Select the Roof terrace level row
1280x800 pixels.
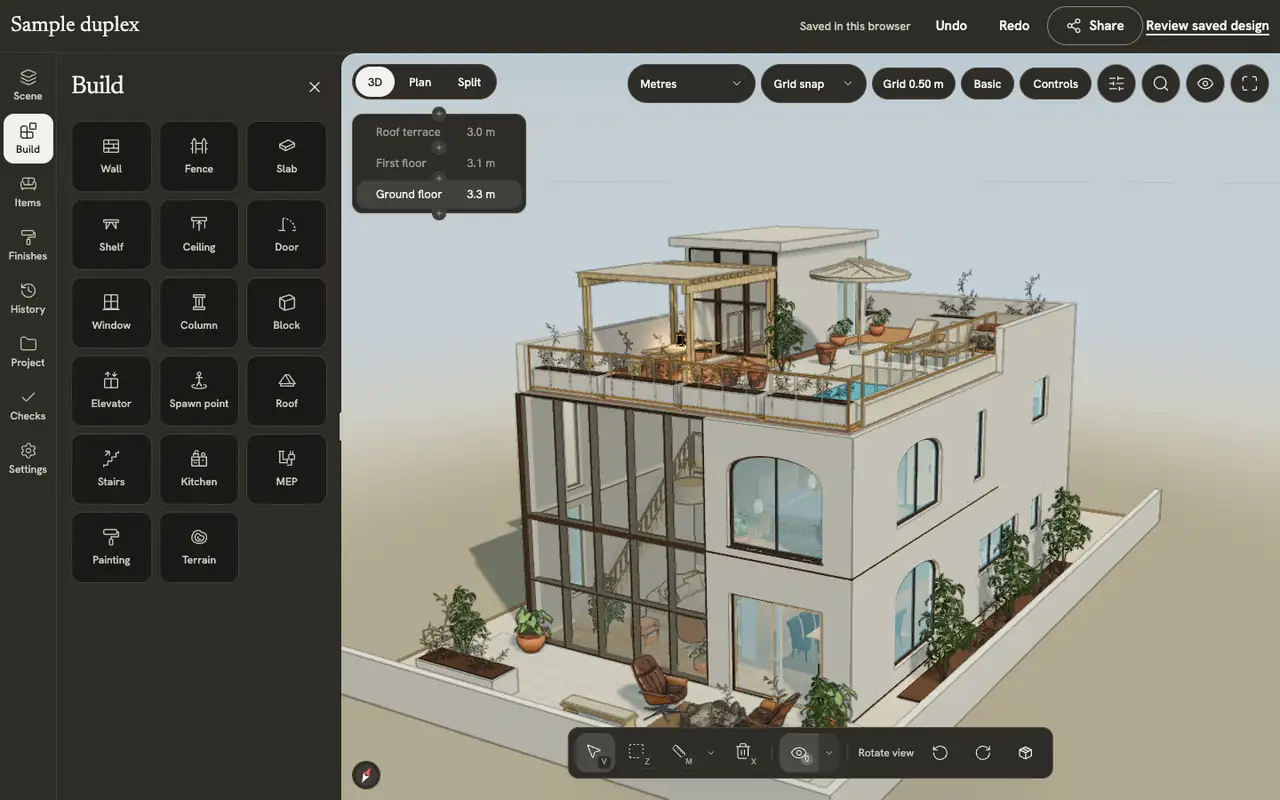click(439, 132)
